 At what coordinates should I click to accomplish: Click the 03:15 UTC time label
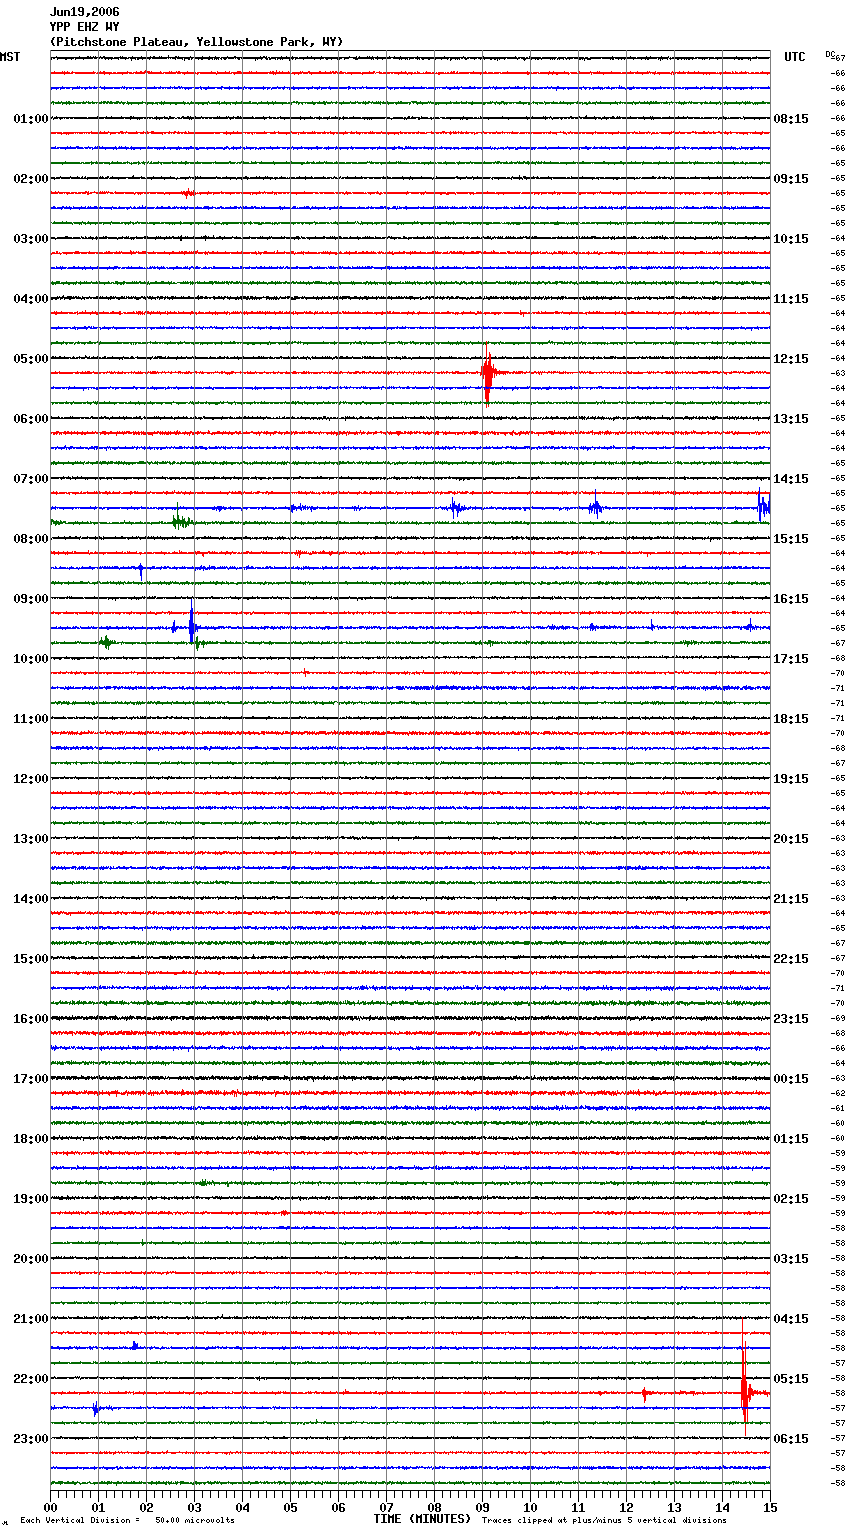tap(791, 1259)
